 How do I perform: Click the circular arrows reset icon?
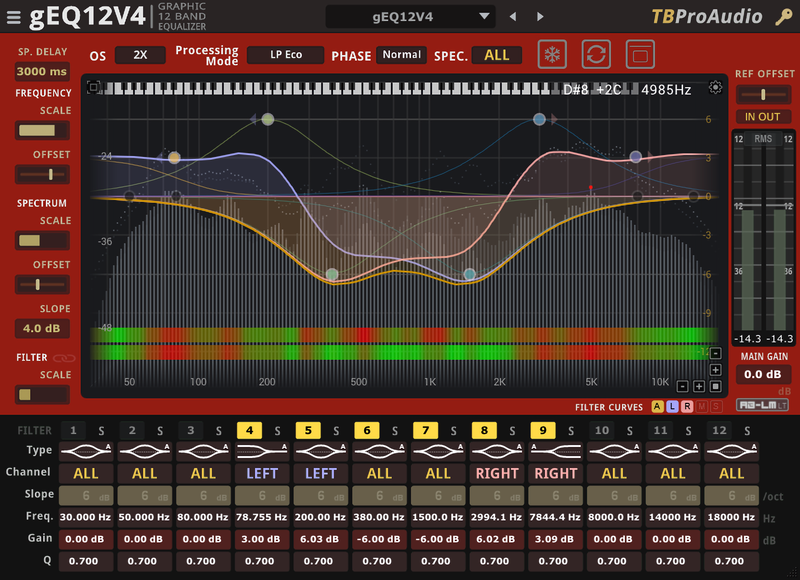tap(596, 54)
